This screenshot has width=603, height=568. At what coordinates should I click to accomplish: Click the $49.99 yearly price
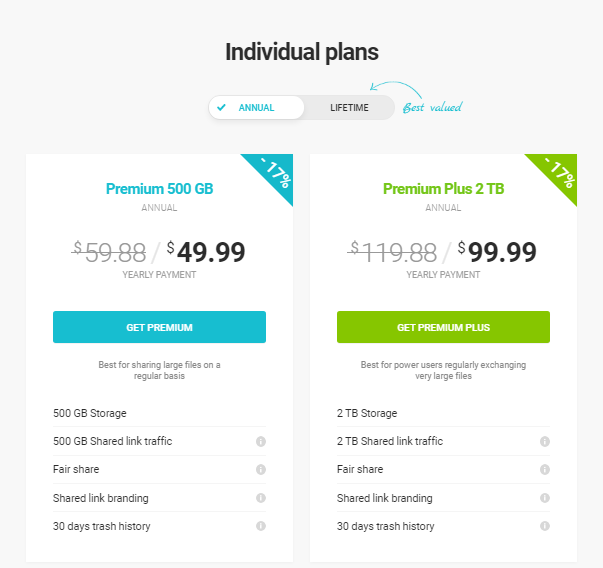[206, 252]
